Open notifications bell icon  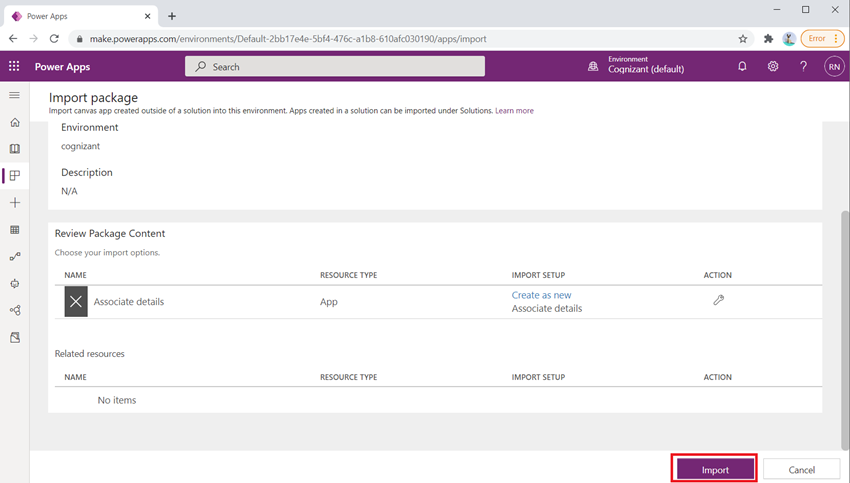(742, 66)
